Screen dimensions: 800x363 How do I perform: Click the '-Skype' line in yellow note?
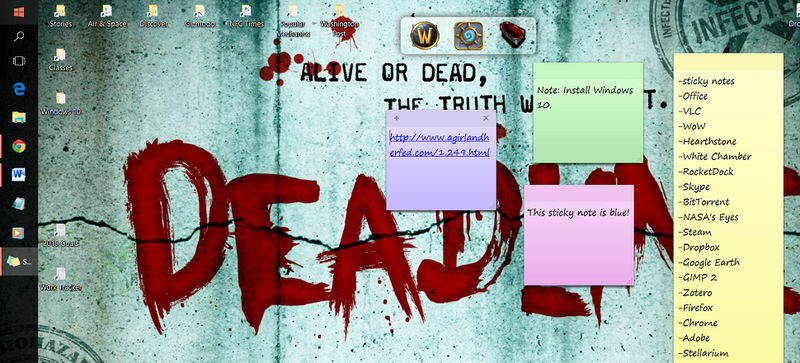(694, 187)
